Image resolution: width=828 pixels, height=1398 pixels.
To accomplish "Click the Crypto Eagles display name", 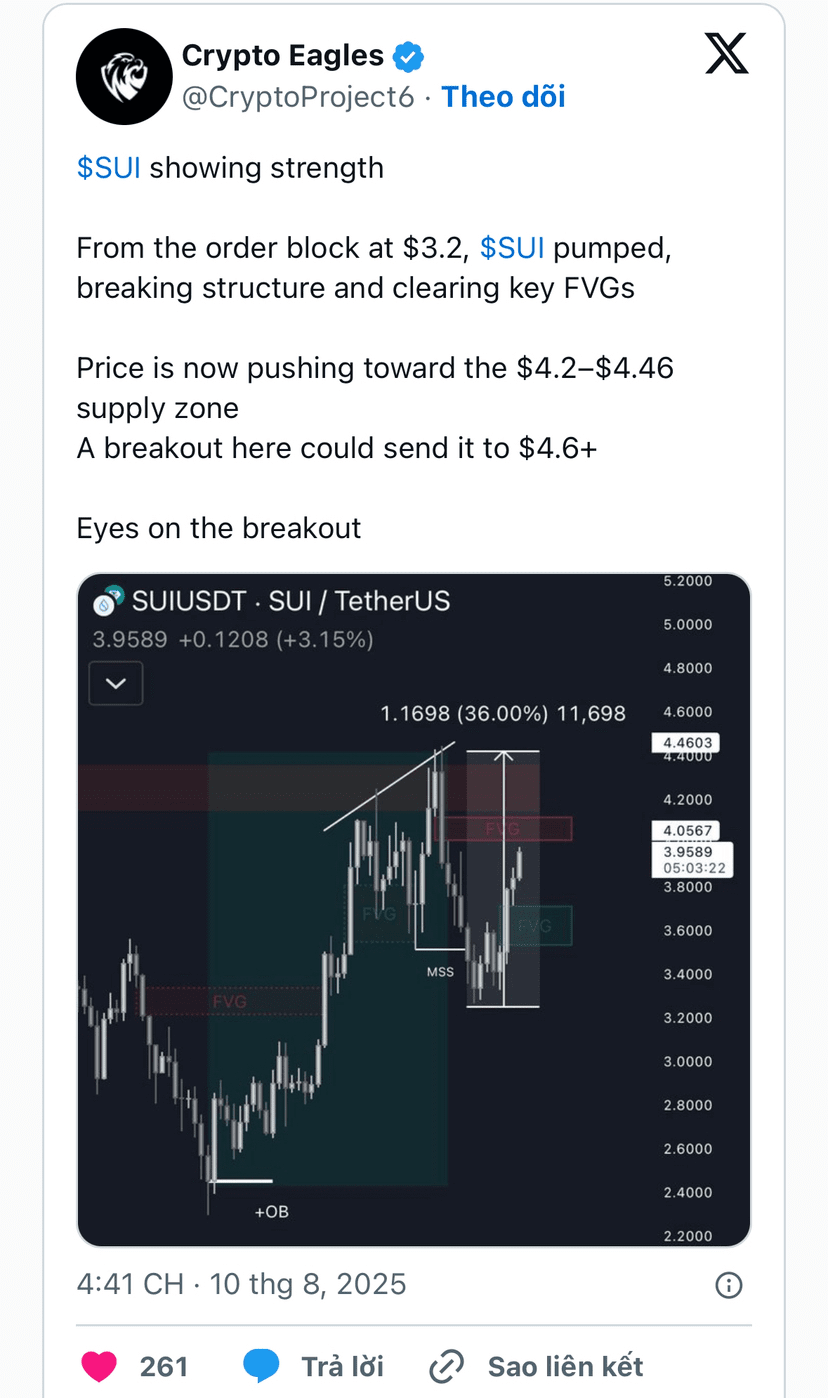I will 283,56.
